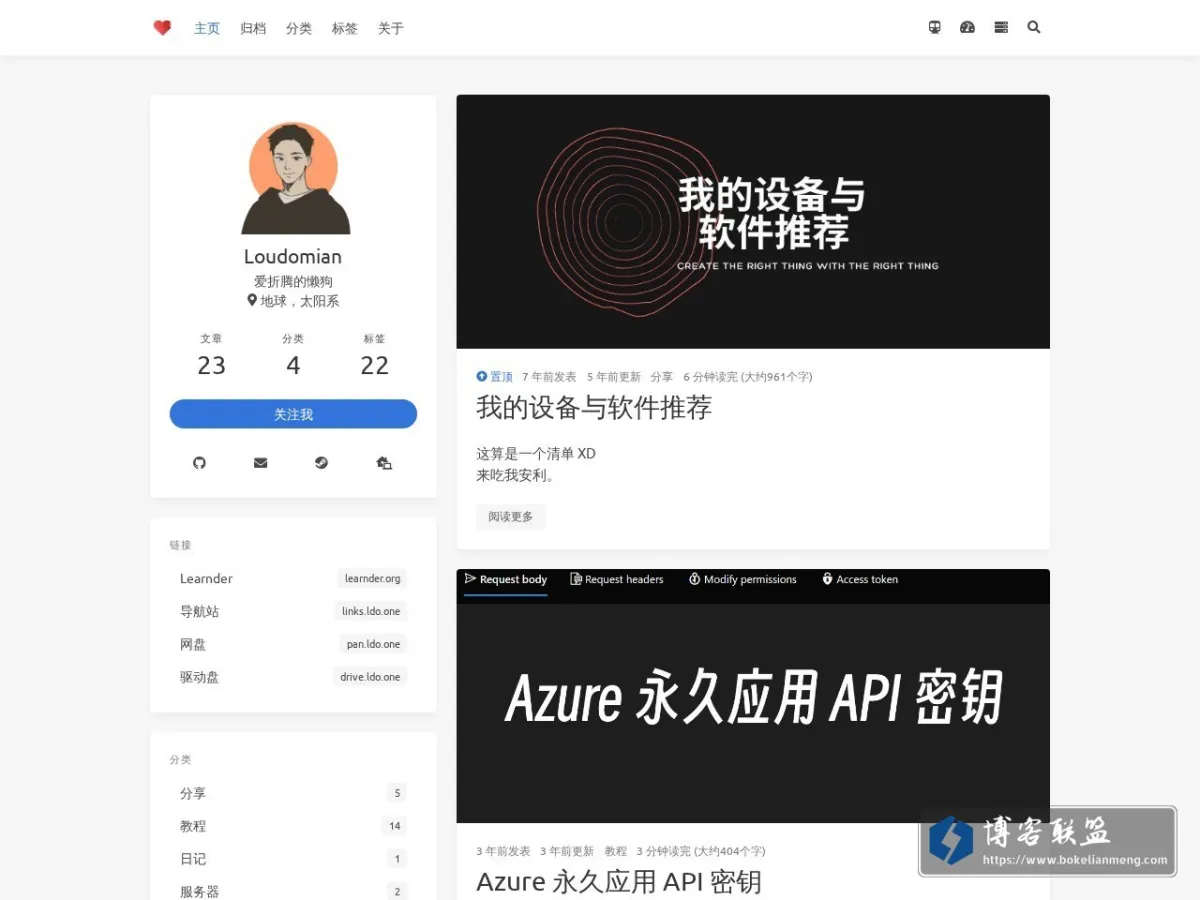Open the 驱动盘 link row
This screenshot has height=900, width=1200.
[293, 677]
